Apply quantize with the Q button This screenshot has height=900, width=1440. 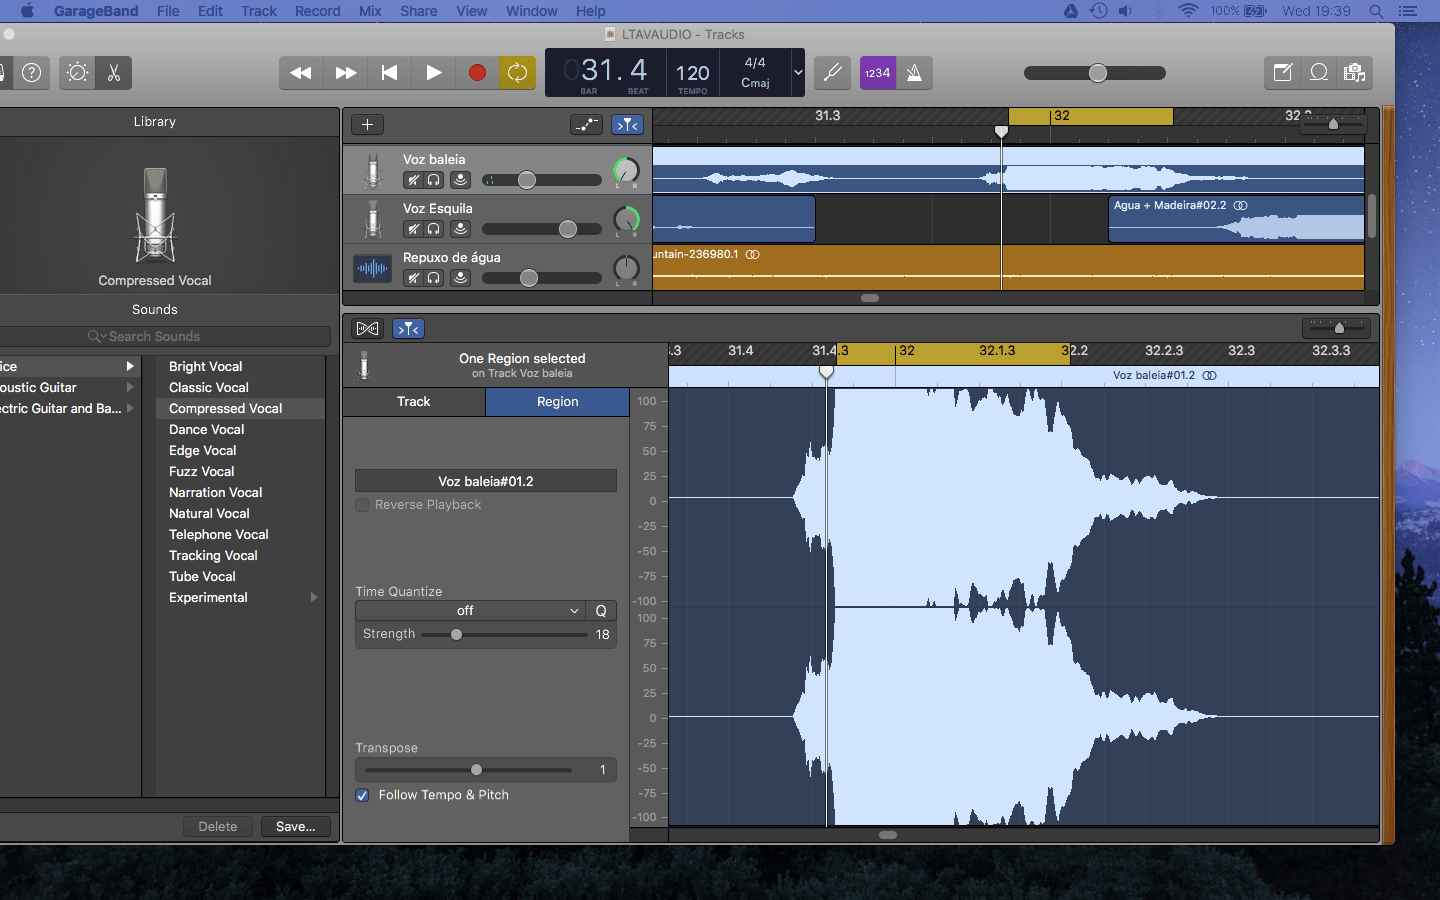[x=601, y=611]
